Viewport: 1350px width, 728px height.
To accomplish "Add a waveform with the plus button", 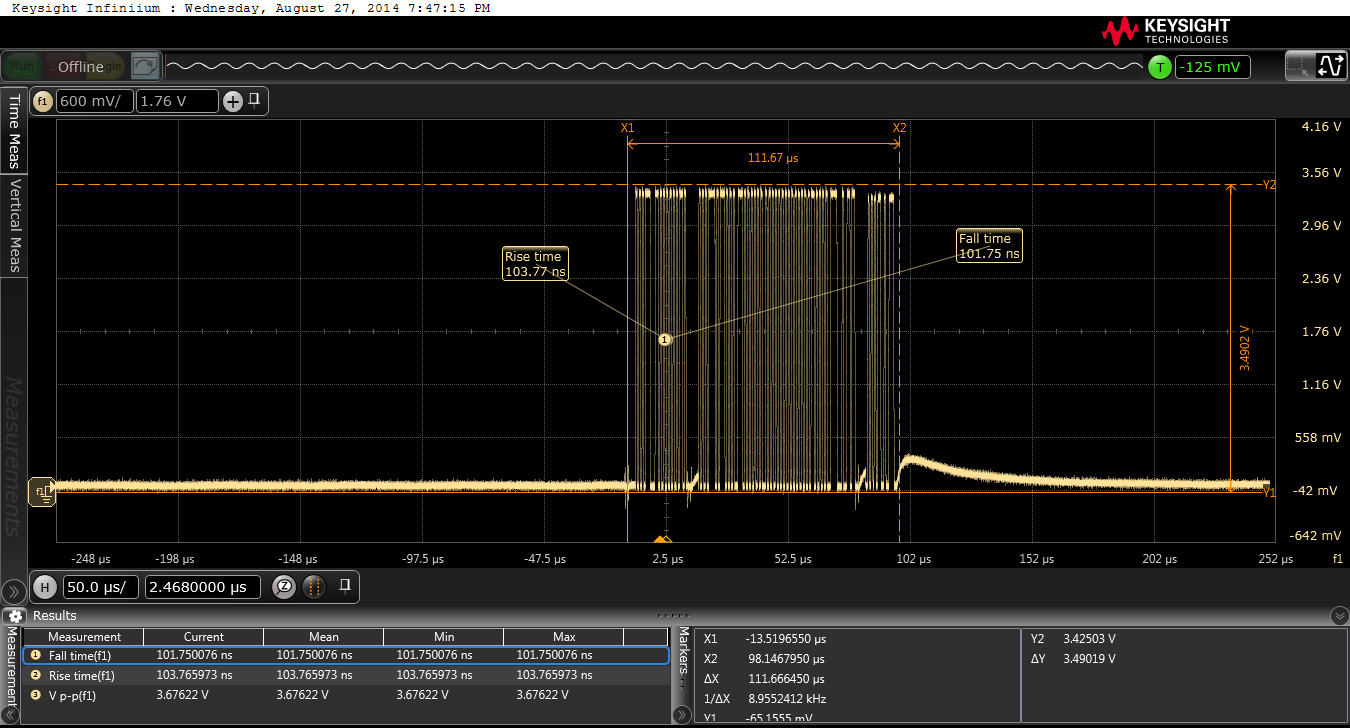I will [x=232, y=101].
